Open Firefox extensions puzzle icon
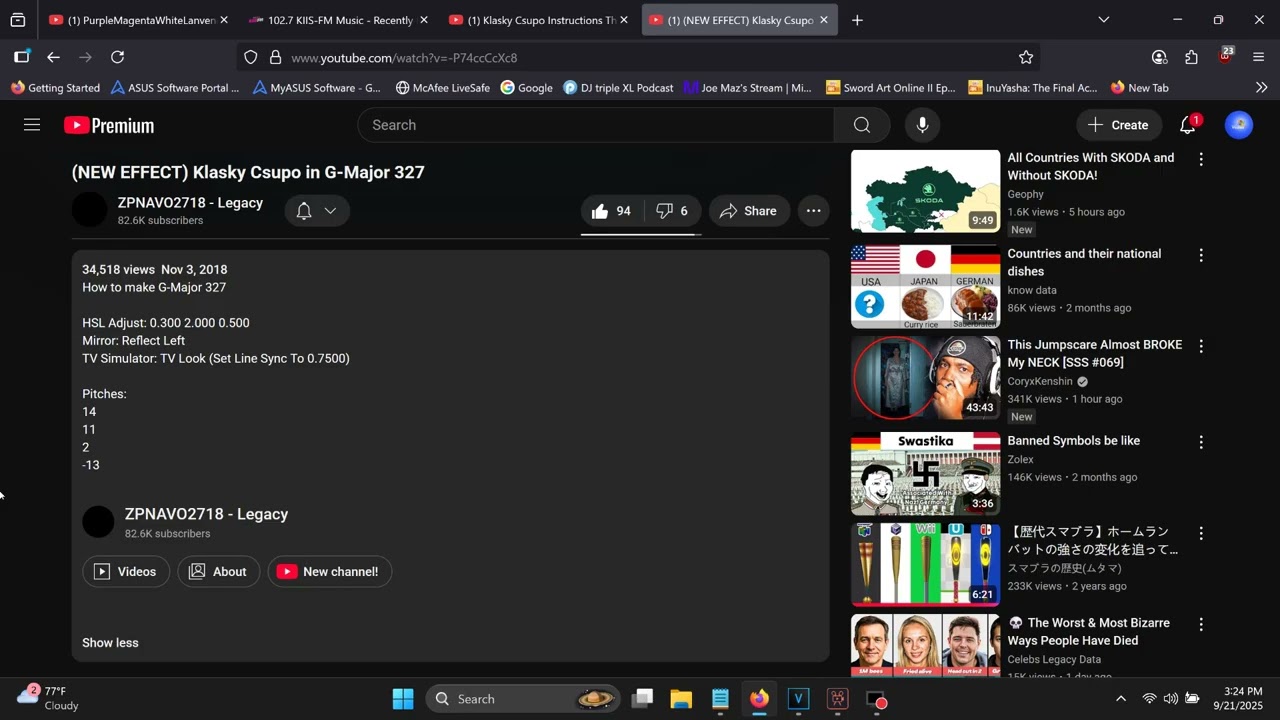The image size is (1280, 720). click(x=1191, y=57)
